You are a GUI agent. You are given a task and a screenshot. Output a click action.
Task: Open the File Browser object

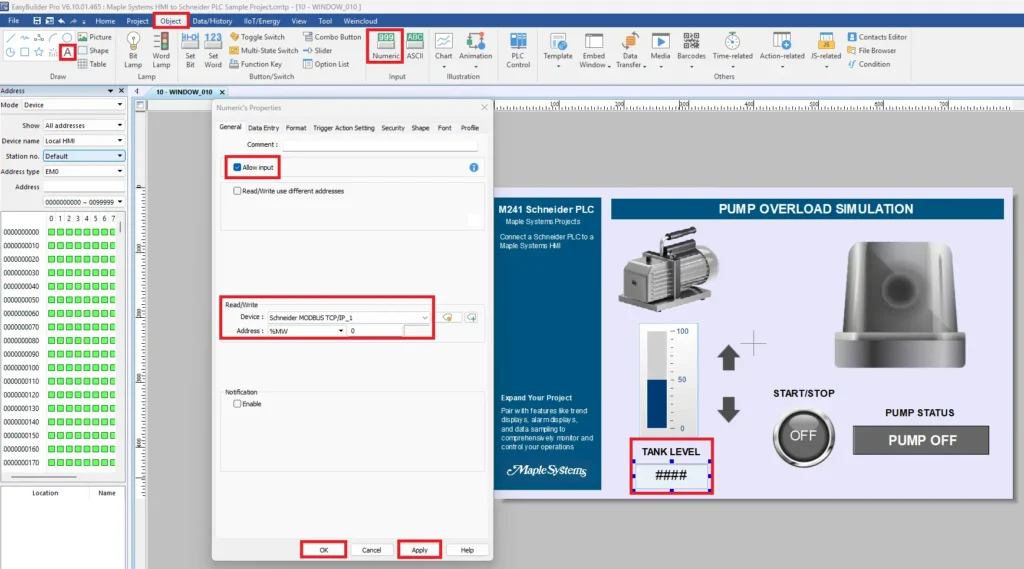(871, 50)
